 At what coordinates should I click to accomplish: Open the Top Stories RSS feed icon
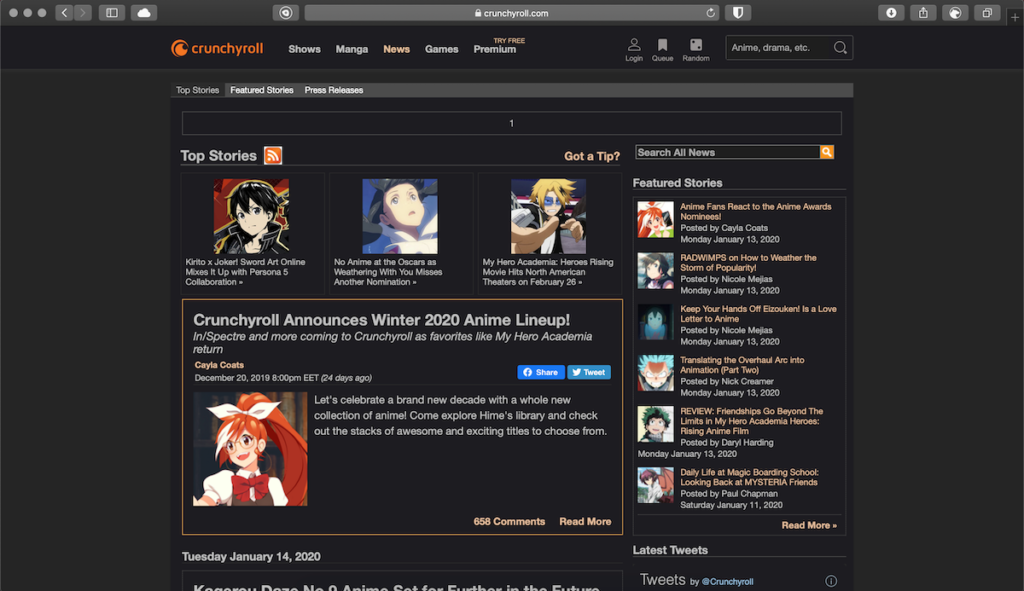(x=273, y=155)
